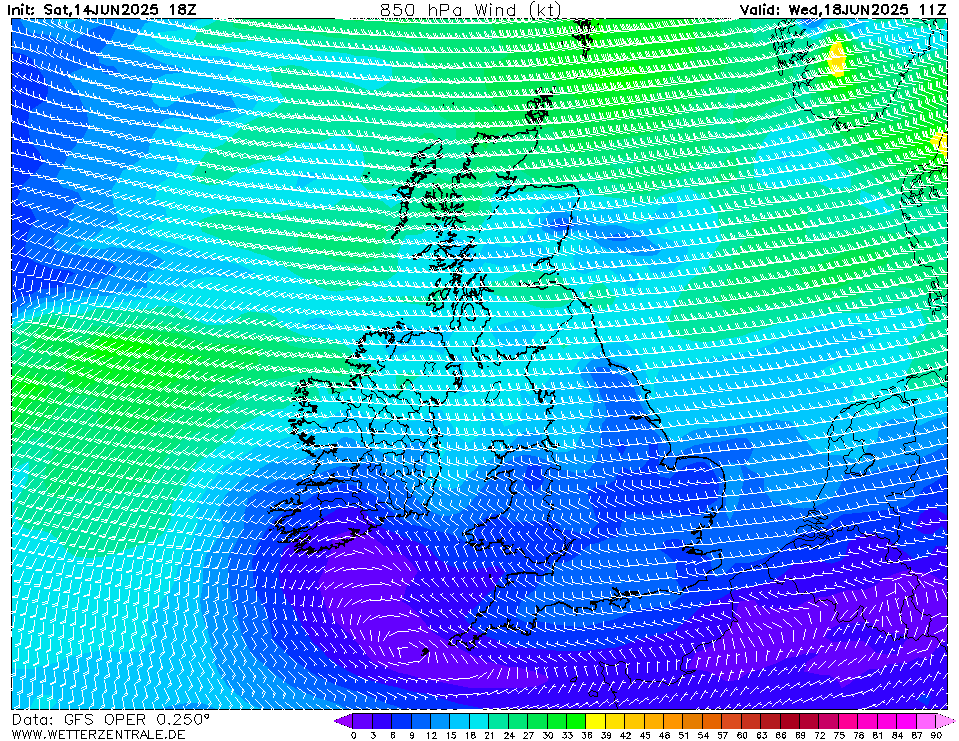Click the '90' label under the colorbar

[936, 735]
